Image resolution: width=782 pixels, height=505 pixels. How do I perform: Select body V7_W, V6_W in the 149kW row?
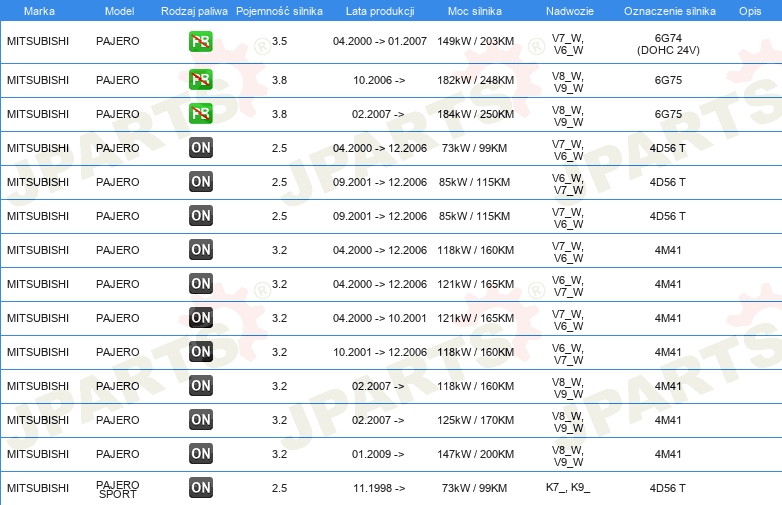click(x=568, y=44)
